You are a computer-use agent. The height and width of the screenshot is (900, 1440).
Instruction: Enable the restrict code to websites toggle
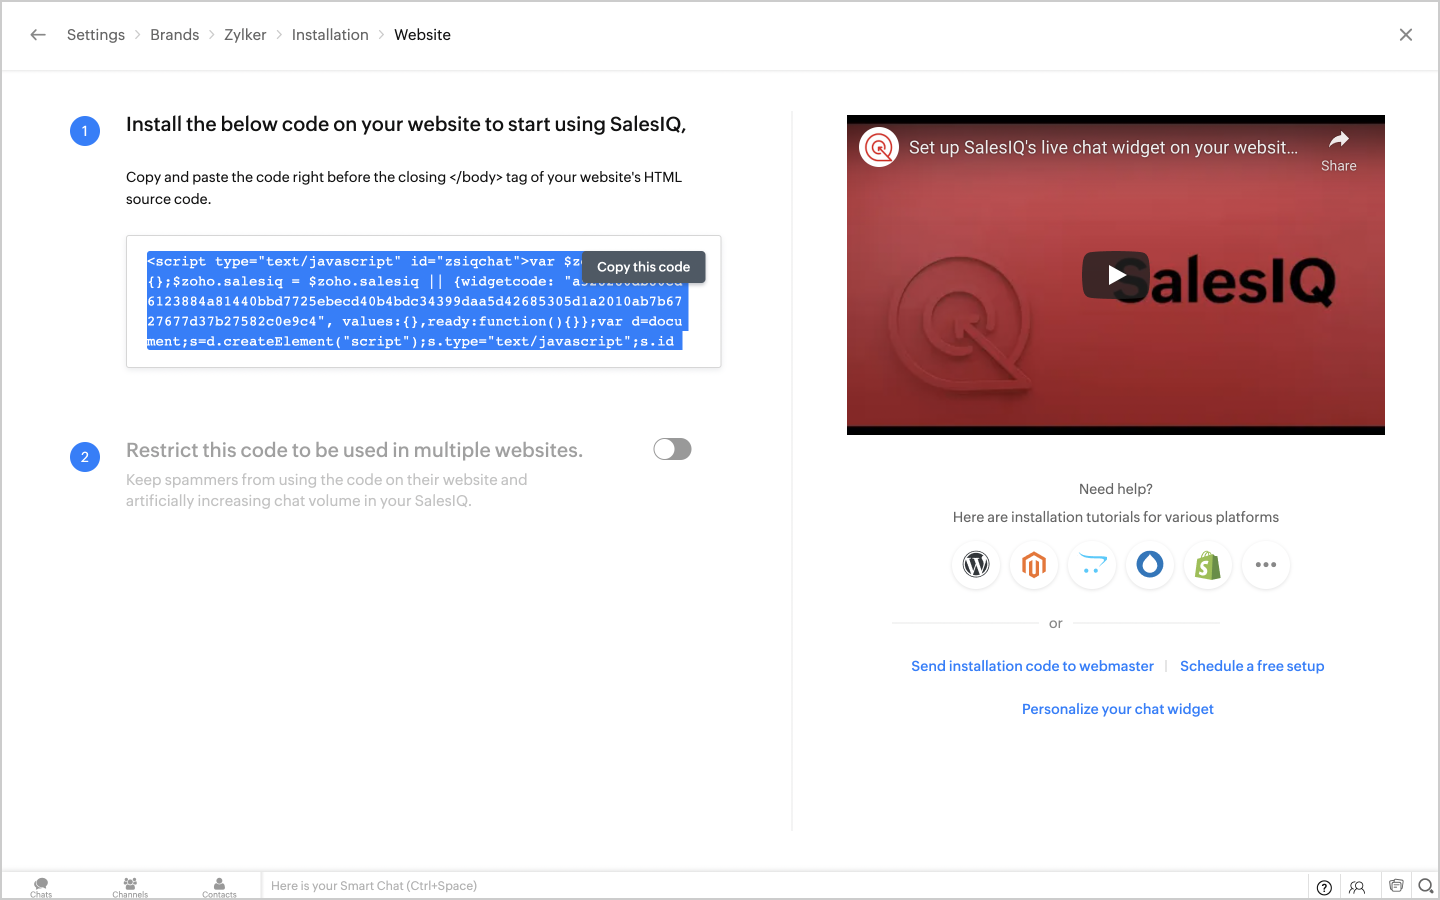pyautogui.click(x=672, y=449)
